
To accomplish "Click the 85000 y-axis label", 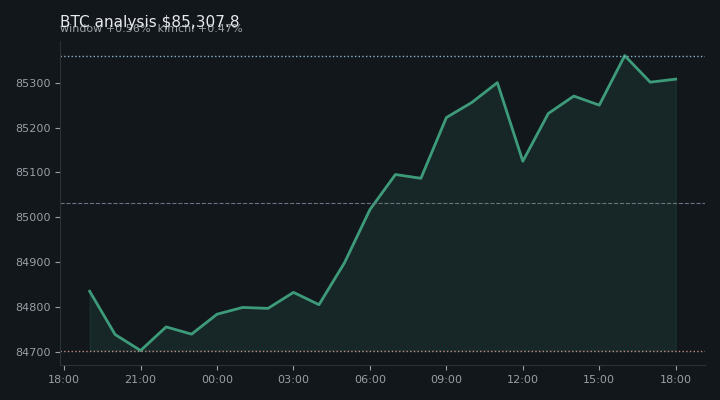I will [33, 217].
